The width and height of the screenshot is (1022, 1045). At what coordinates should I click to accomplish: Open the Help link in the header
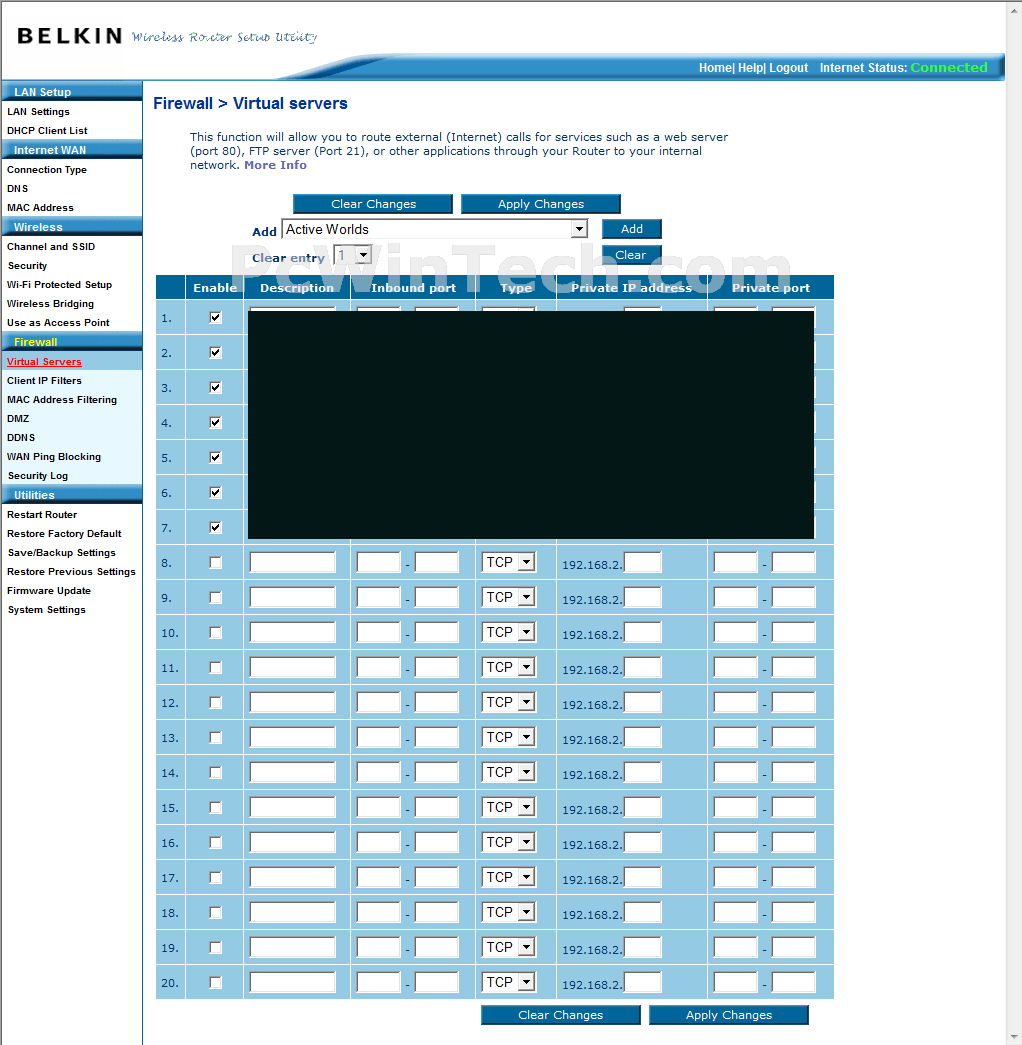coord(750,68)
